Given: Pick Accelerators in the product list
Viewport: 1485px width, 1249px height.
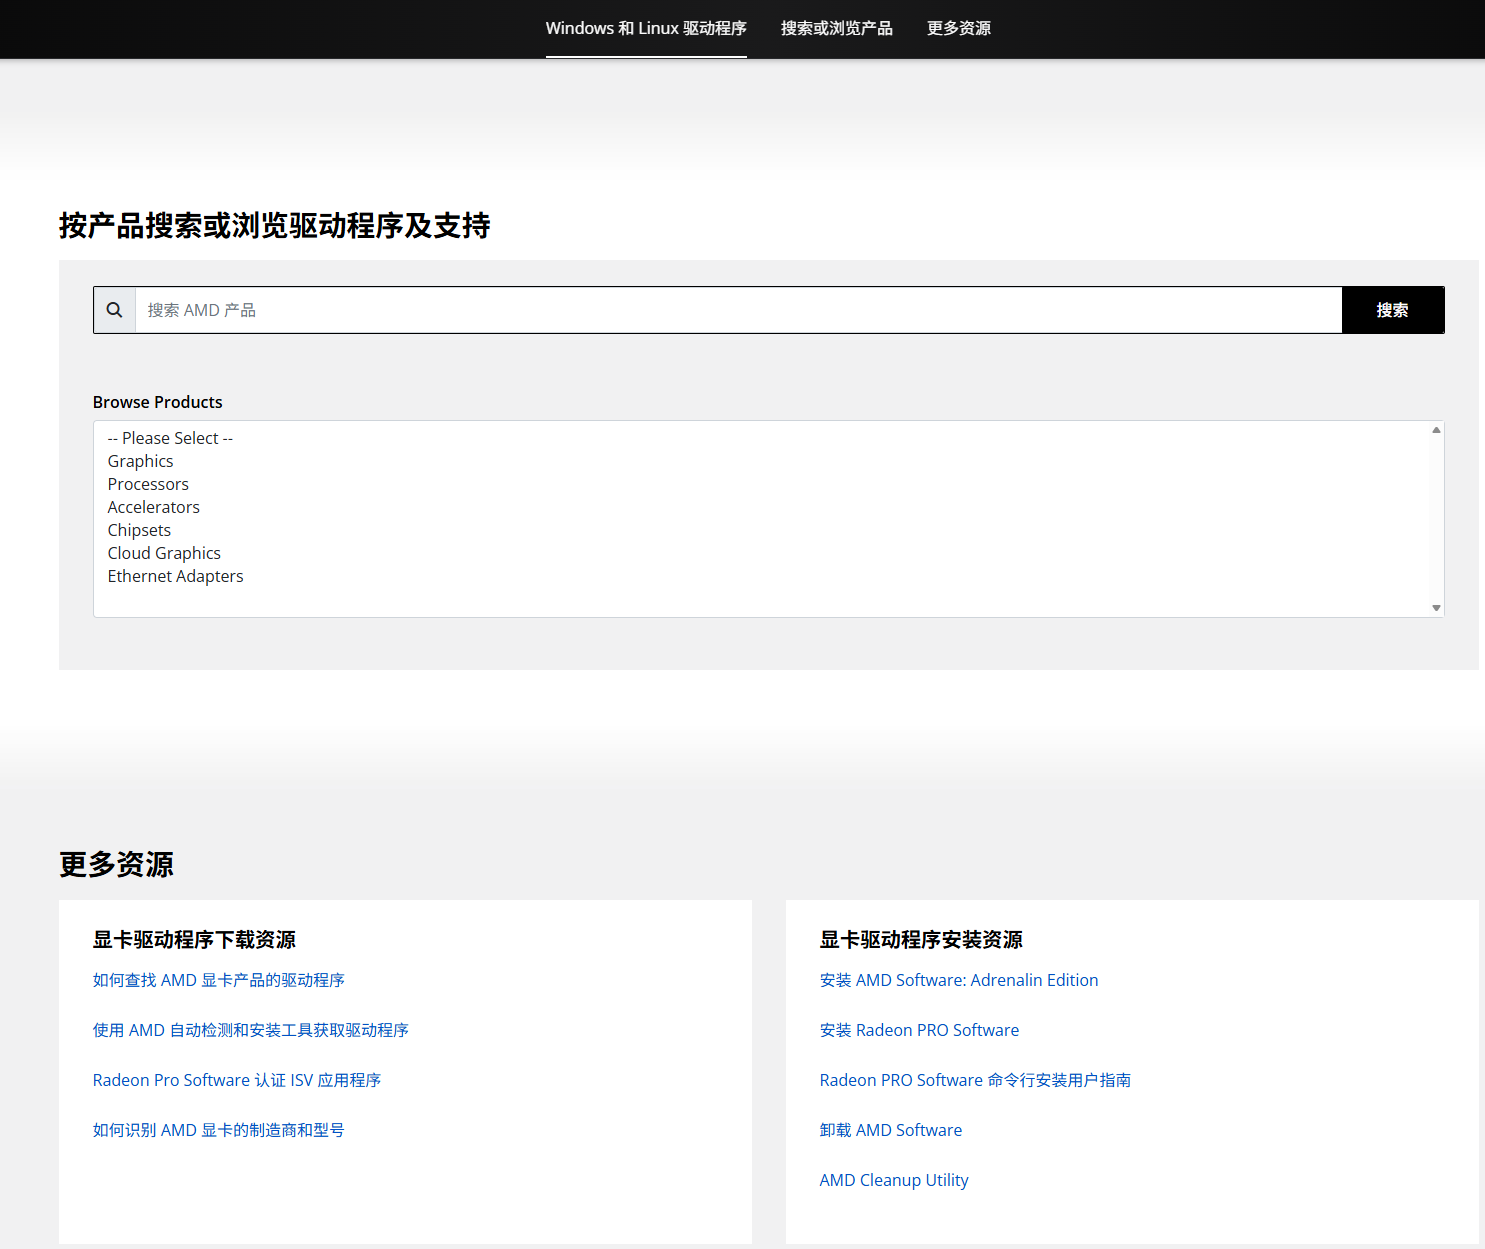Looking at the screenshot, I should coord(154,507).
